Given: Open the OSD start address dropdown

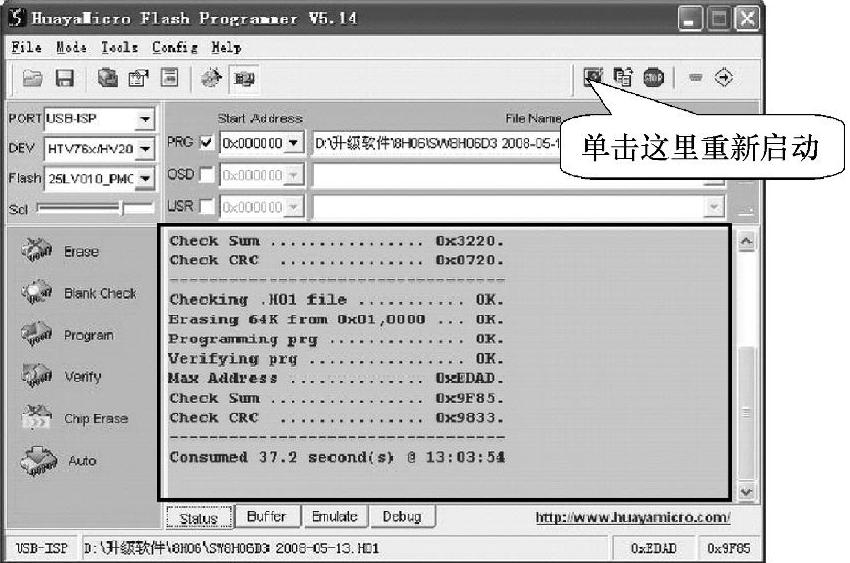Looking at the screenshot, I should (x=293, y=175).
